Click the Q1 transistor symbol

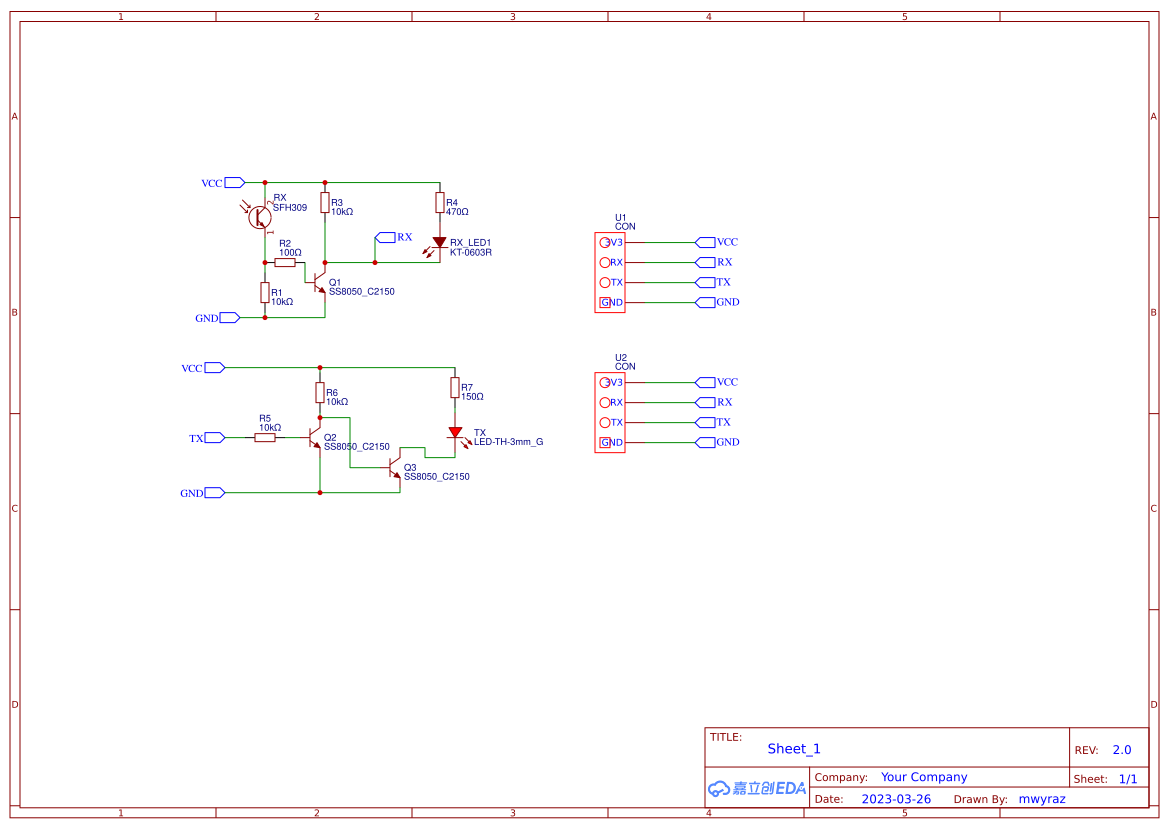320,282
